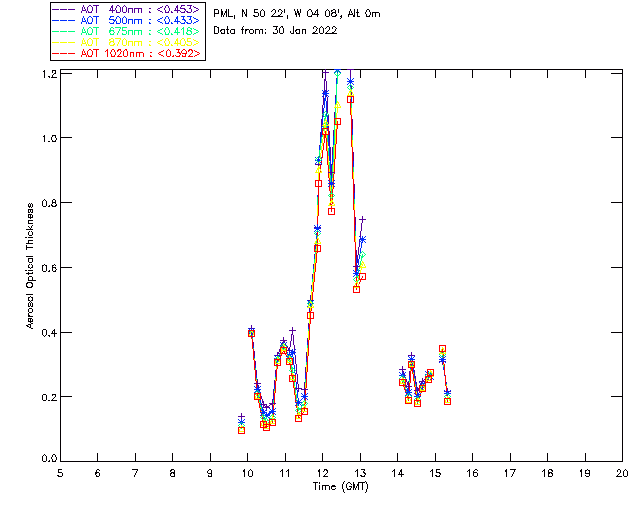Click the x-axis label 11
This screenshot has height=512, width=640.
pyautogui.click(x=285, y=473)
